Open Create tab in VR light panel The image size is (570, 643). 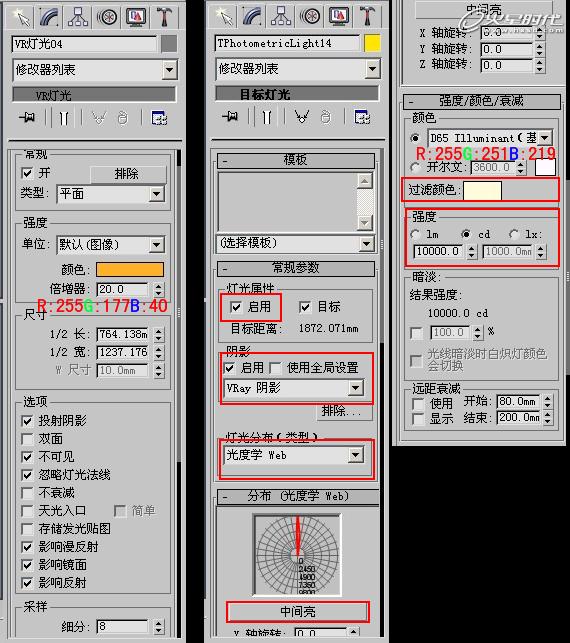tap(21, 17)
